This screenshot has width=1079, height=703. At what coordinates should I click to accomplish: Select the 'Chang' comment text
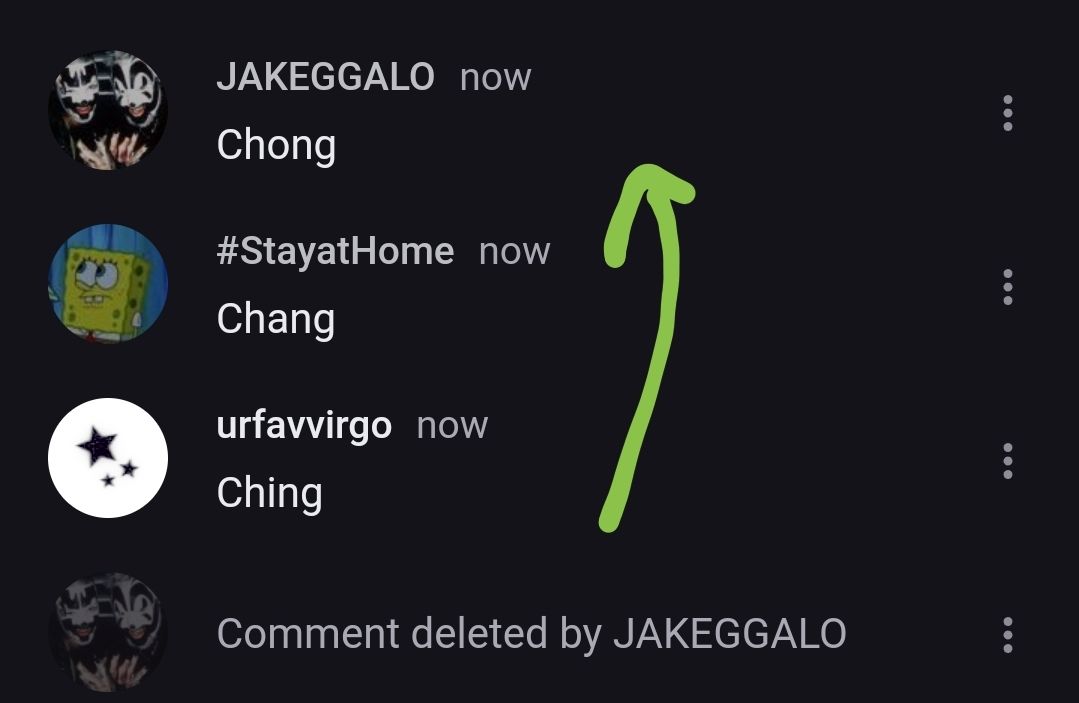tap(276, 321)
